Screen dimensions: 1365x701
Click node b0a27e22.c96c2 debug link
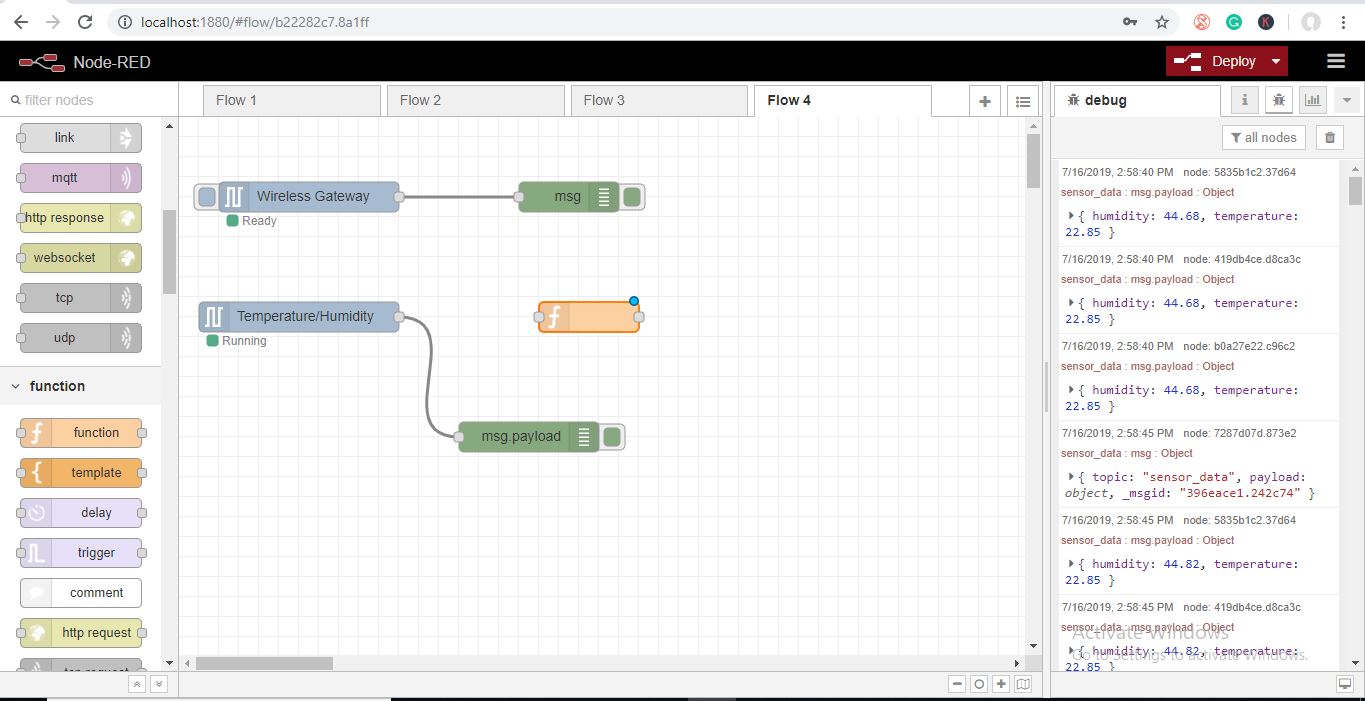tap(1239, 346)
